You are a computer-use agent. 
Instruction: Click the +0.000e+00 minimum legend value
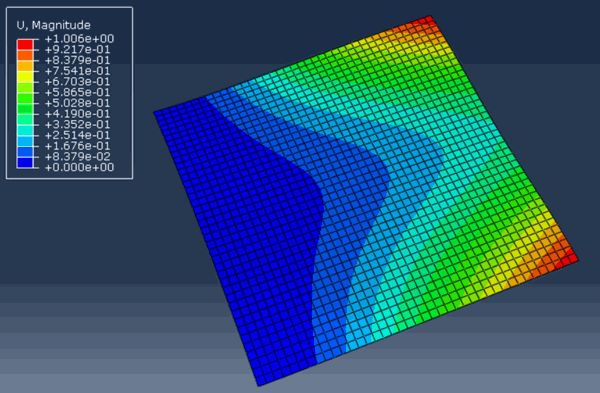(x=79, y=167)
